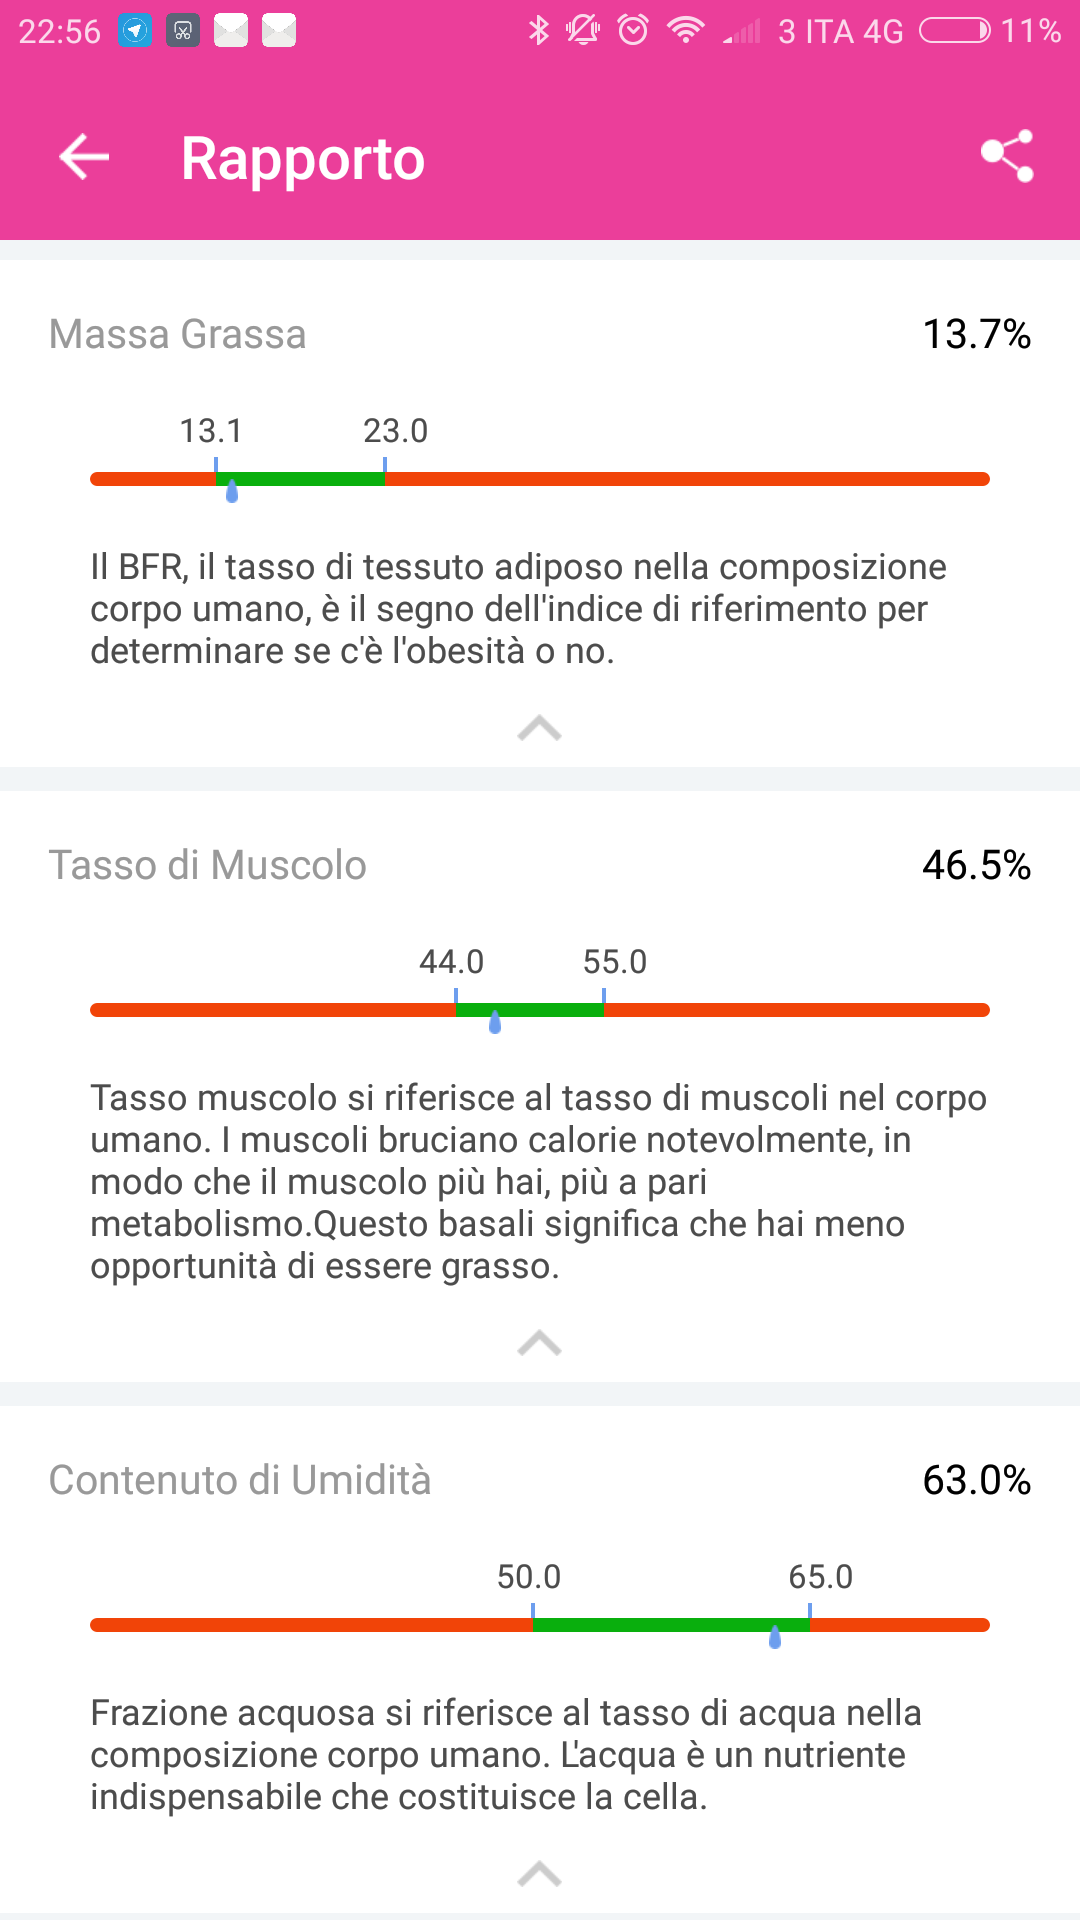
Task: Tap the 63.0% water content value
Action: 976,1480
